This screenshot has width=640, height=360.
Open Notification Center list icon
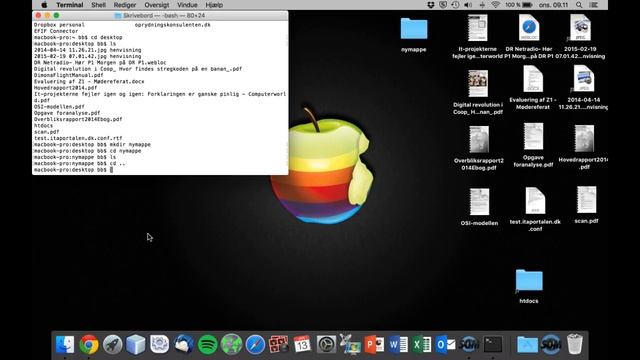(594, 5)
